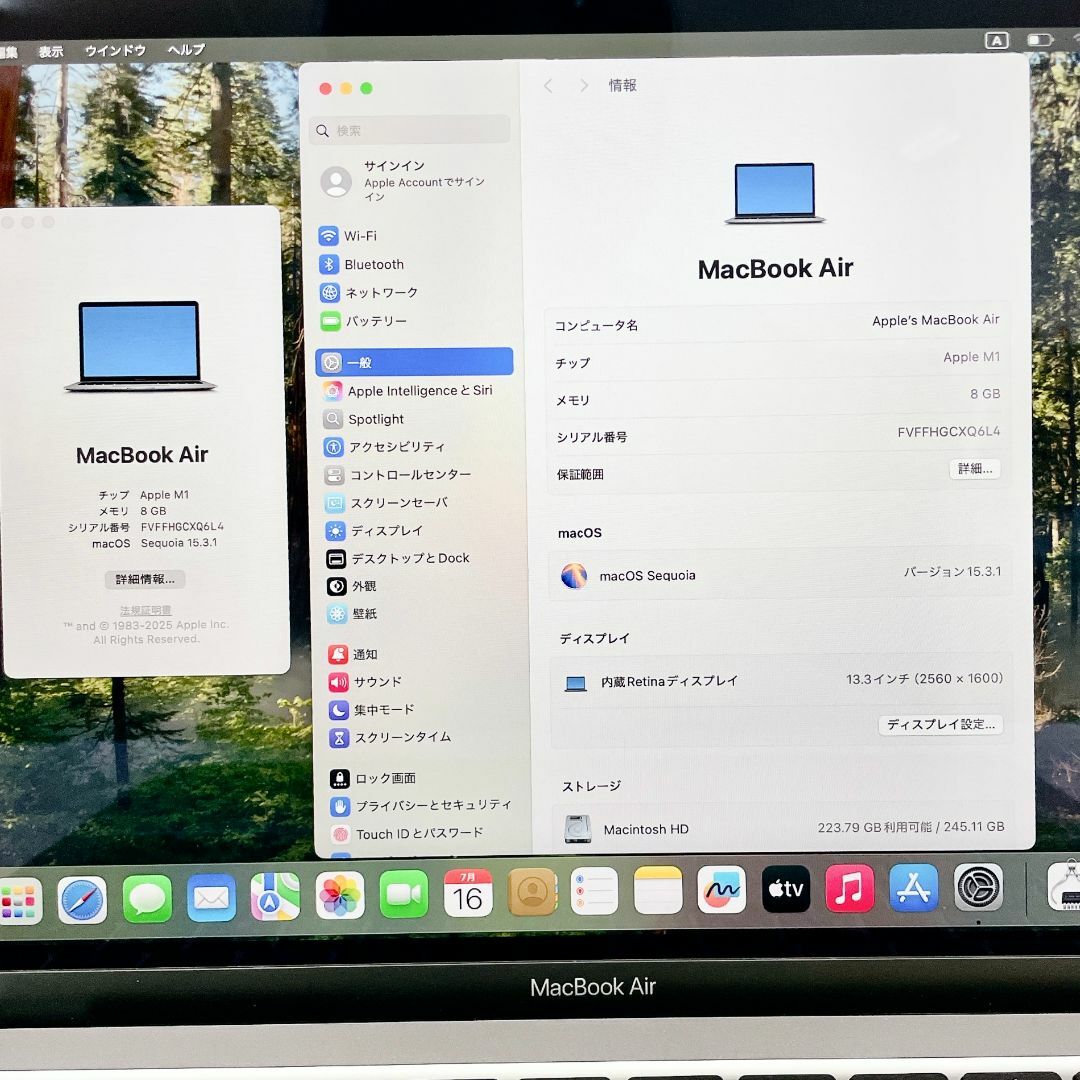Open Freeform from the Dock

click(x=721, y=889)
